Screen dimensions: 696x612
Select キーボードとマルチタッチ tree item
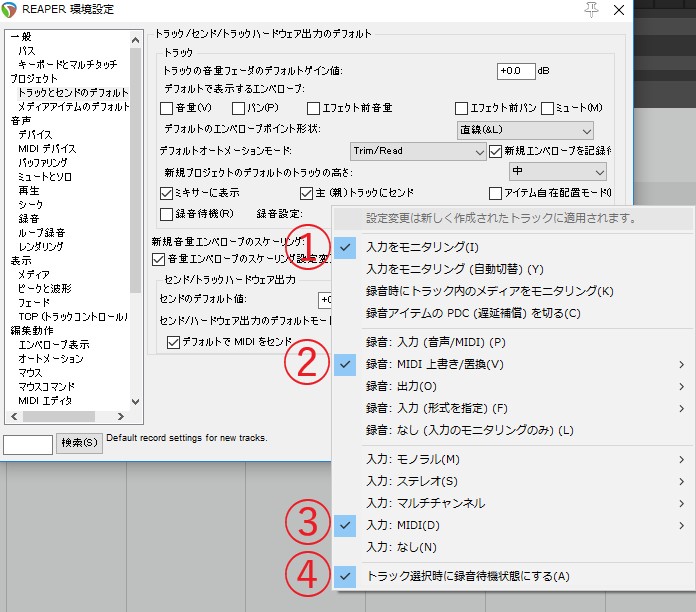click(x=67, y=65)
